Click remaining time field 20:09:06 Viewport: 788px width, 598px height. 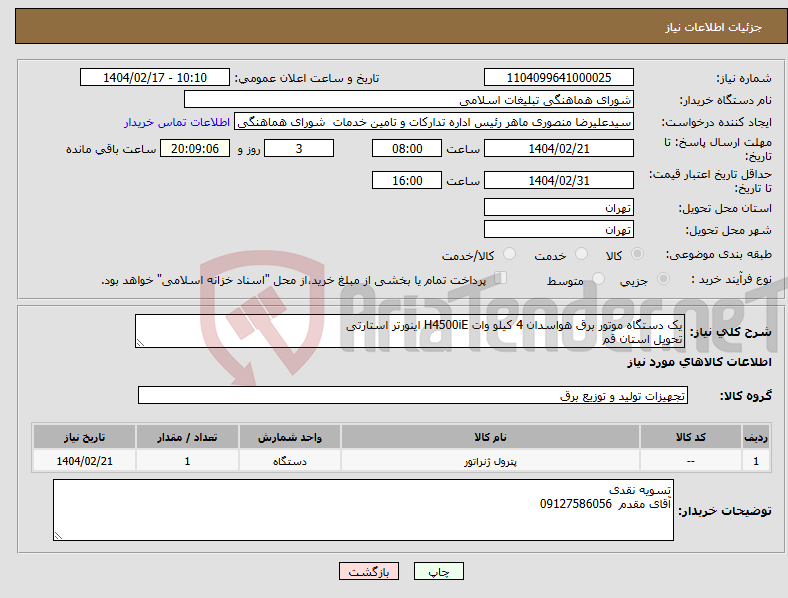[195, 149]
